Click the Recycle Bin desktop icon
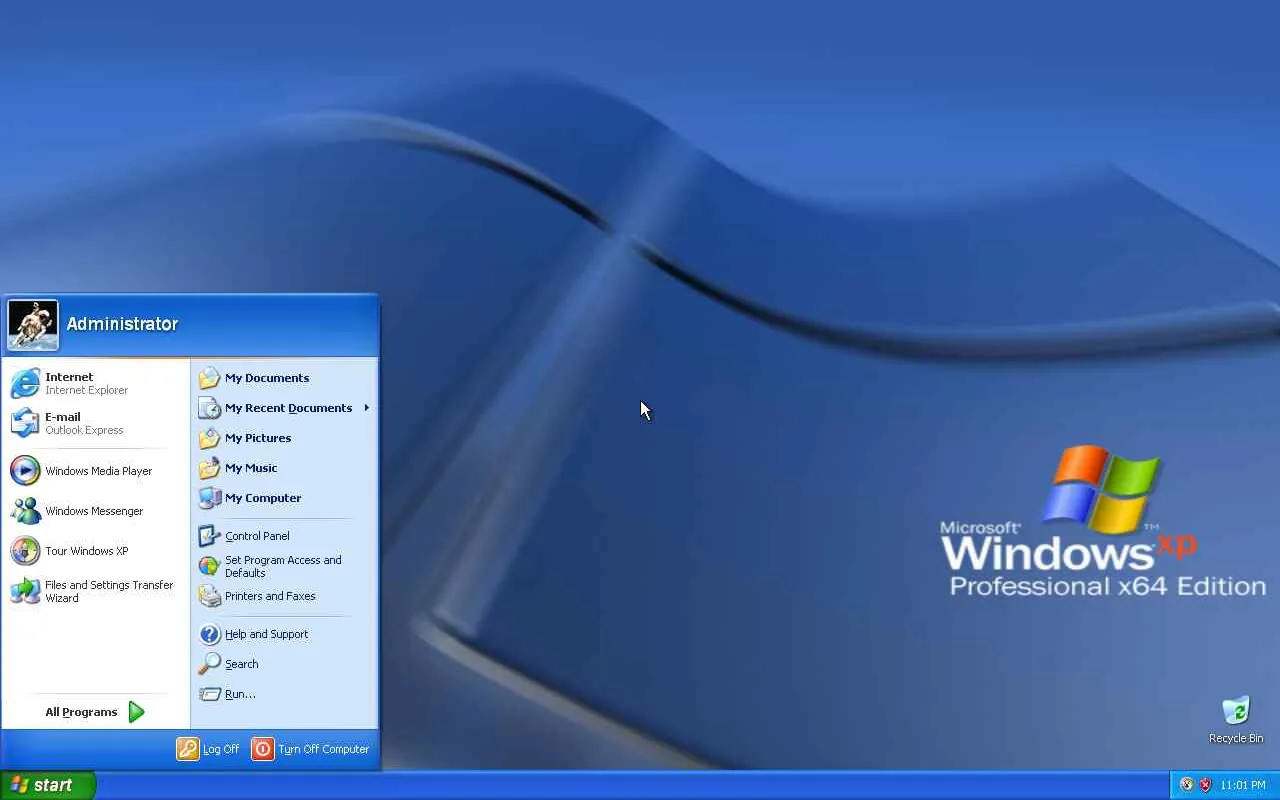 [x=1236, y=719]
